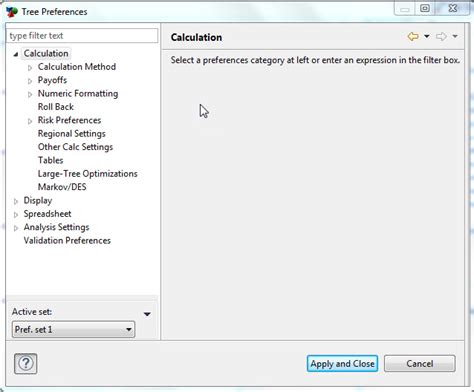Open the help question mark icon

click(x=26, y=363)
